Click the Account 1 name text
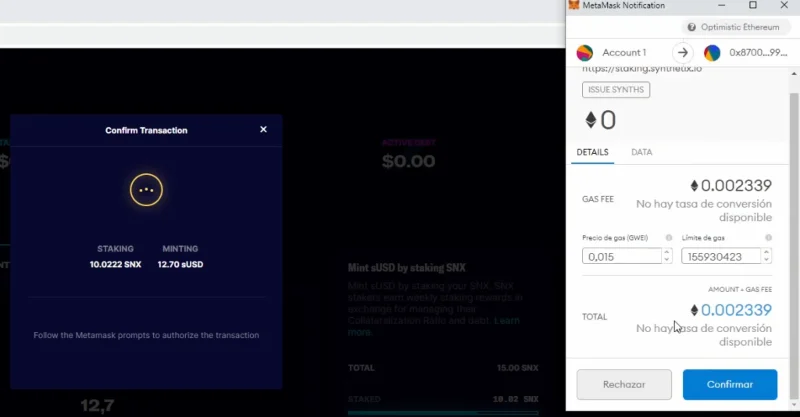This screenshot has width=800, height=417. 624,53
